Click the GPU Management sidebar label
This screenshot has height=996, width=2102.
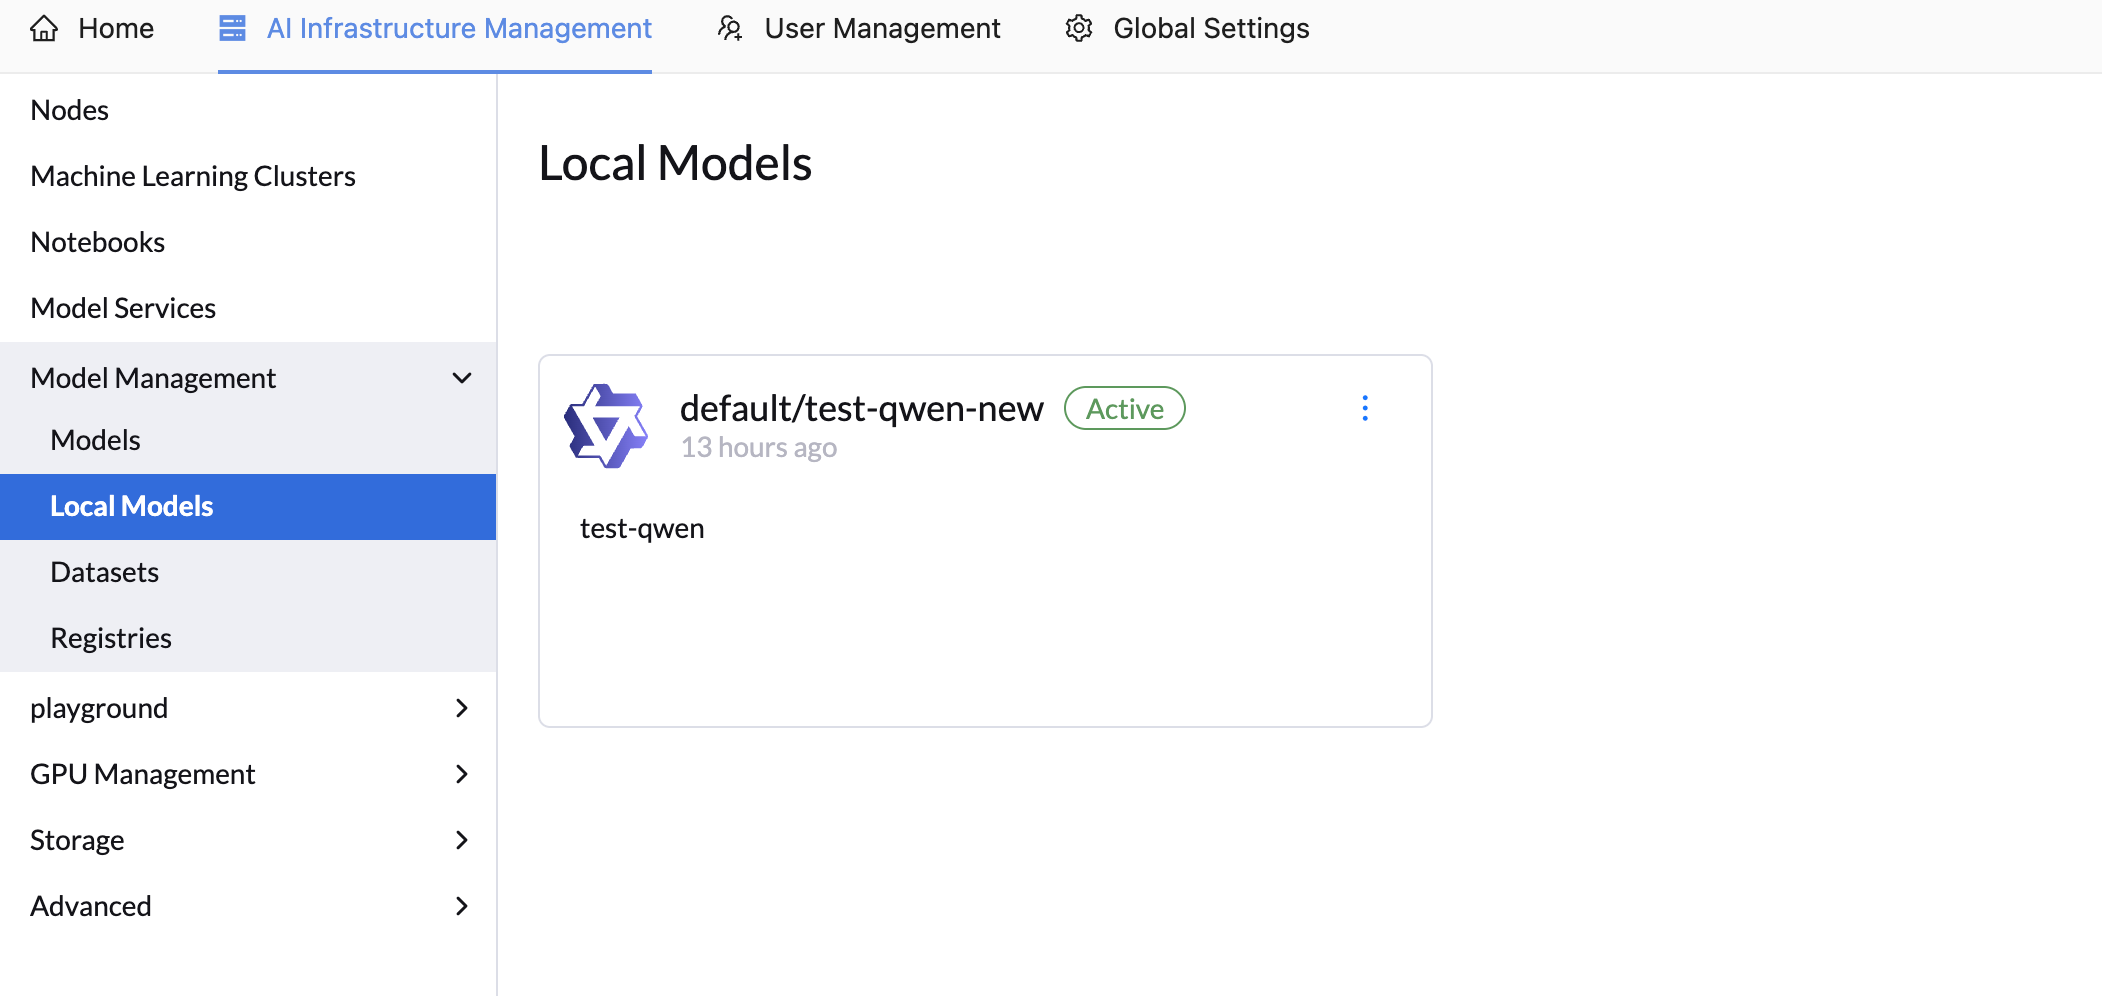point(143,774)
